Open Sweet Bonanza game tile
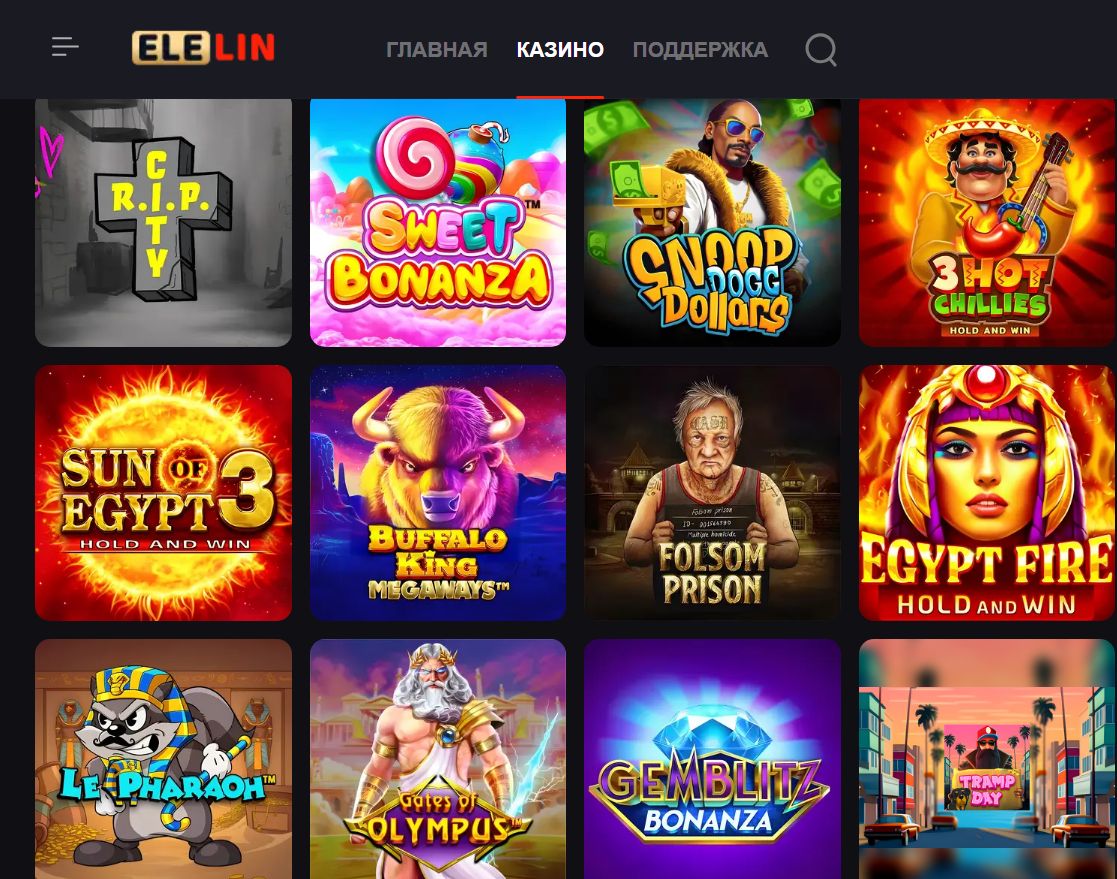The width and height of the screenshot is (1117, 879). (438, 222)
